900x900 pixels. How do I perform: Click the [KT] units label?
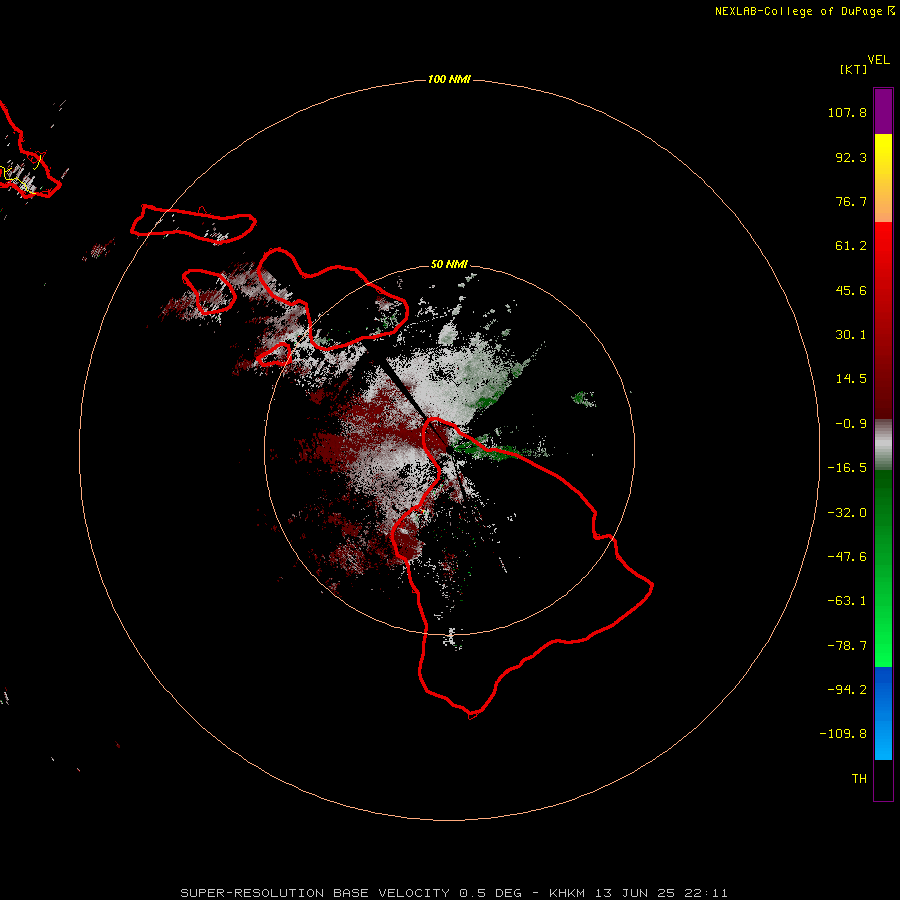click(x=853, y=69)
